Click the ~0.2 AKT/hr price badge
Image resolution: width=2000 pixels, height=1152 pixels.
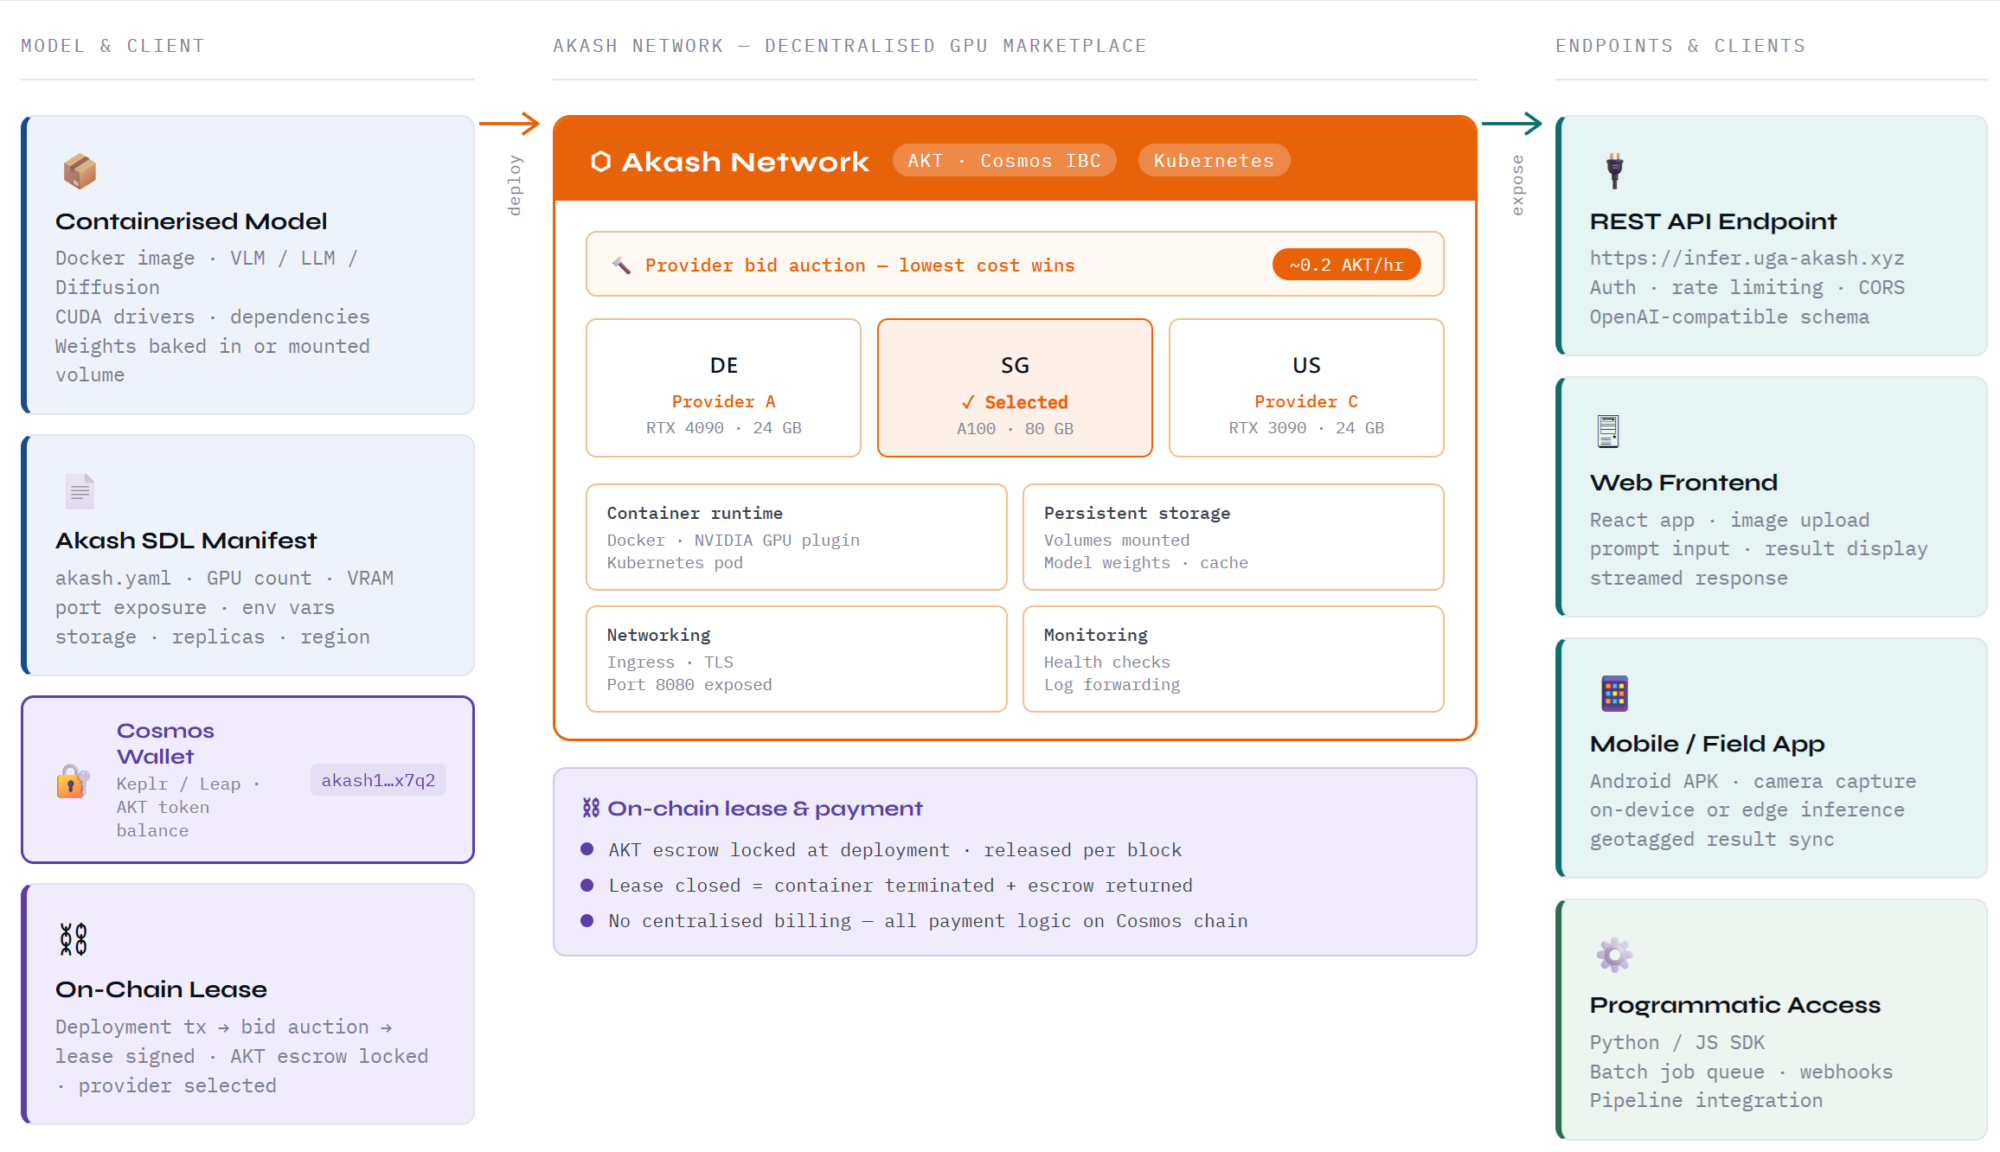(x=1346, y=265)
